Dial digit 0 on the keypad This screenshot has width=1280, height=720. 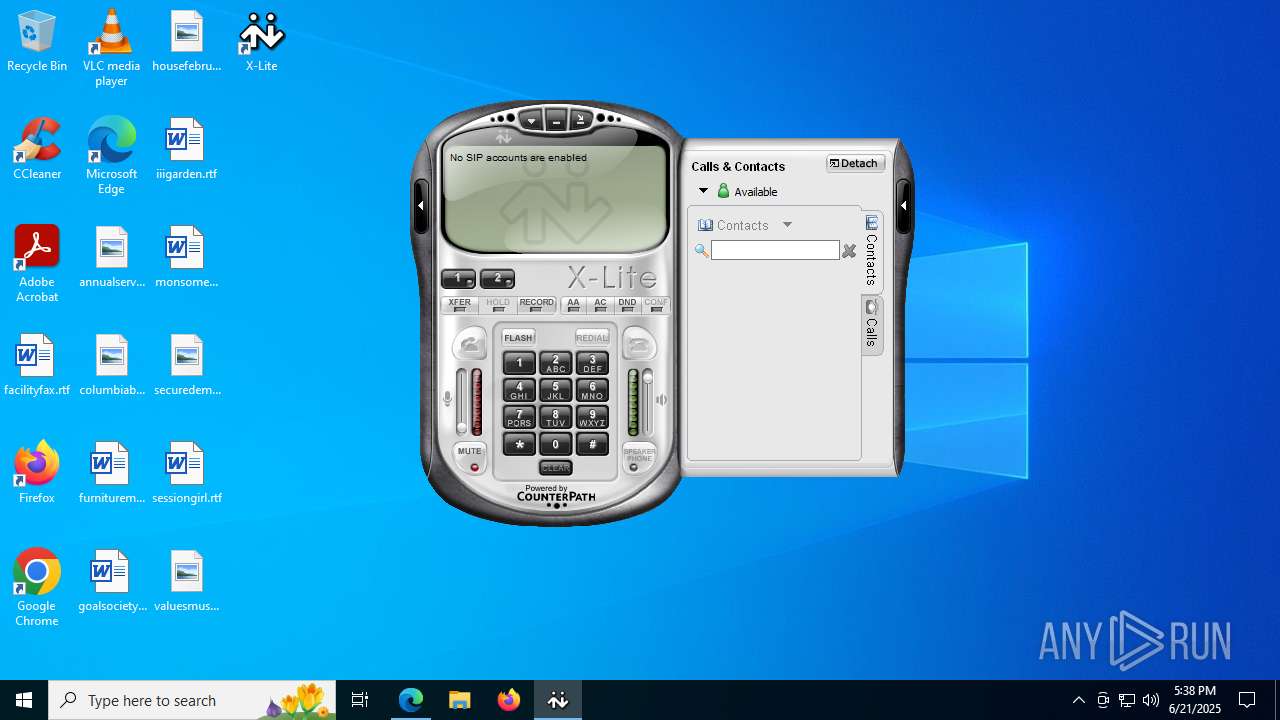(x=556, y=444)
